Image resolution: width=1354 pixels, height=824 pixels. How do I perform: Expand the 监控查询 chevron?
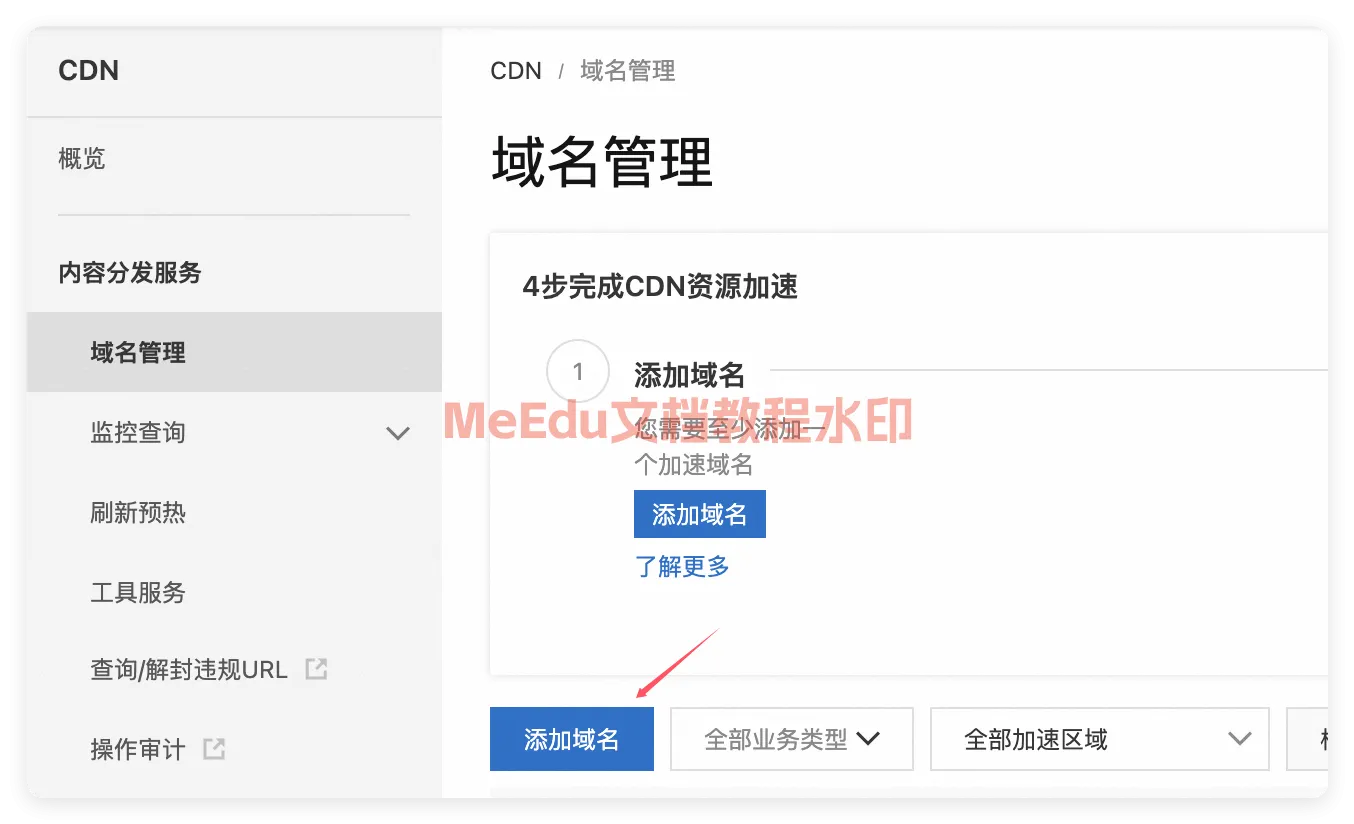pyautogui.click(x=398, y=433)
